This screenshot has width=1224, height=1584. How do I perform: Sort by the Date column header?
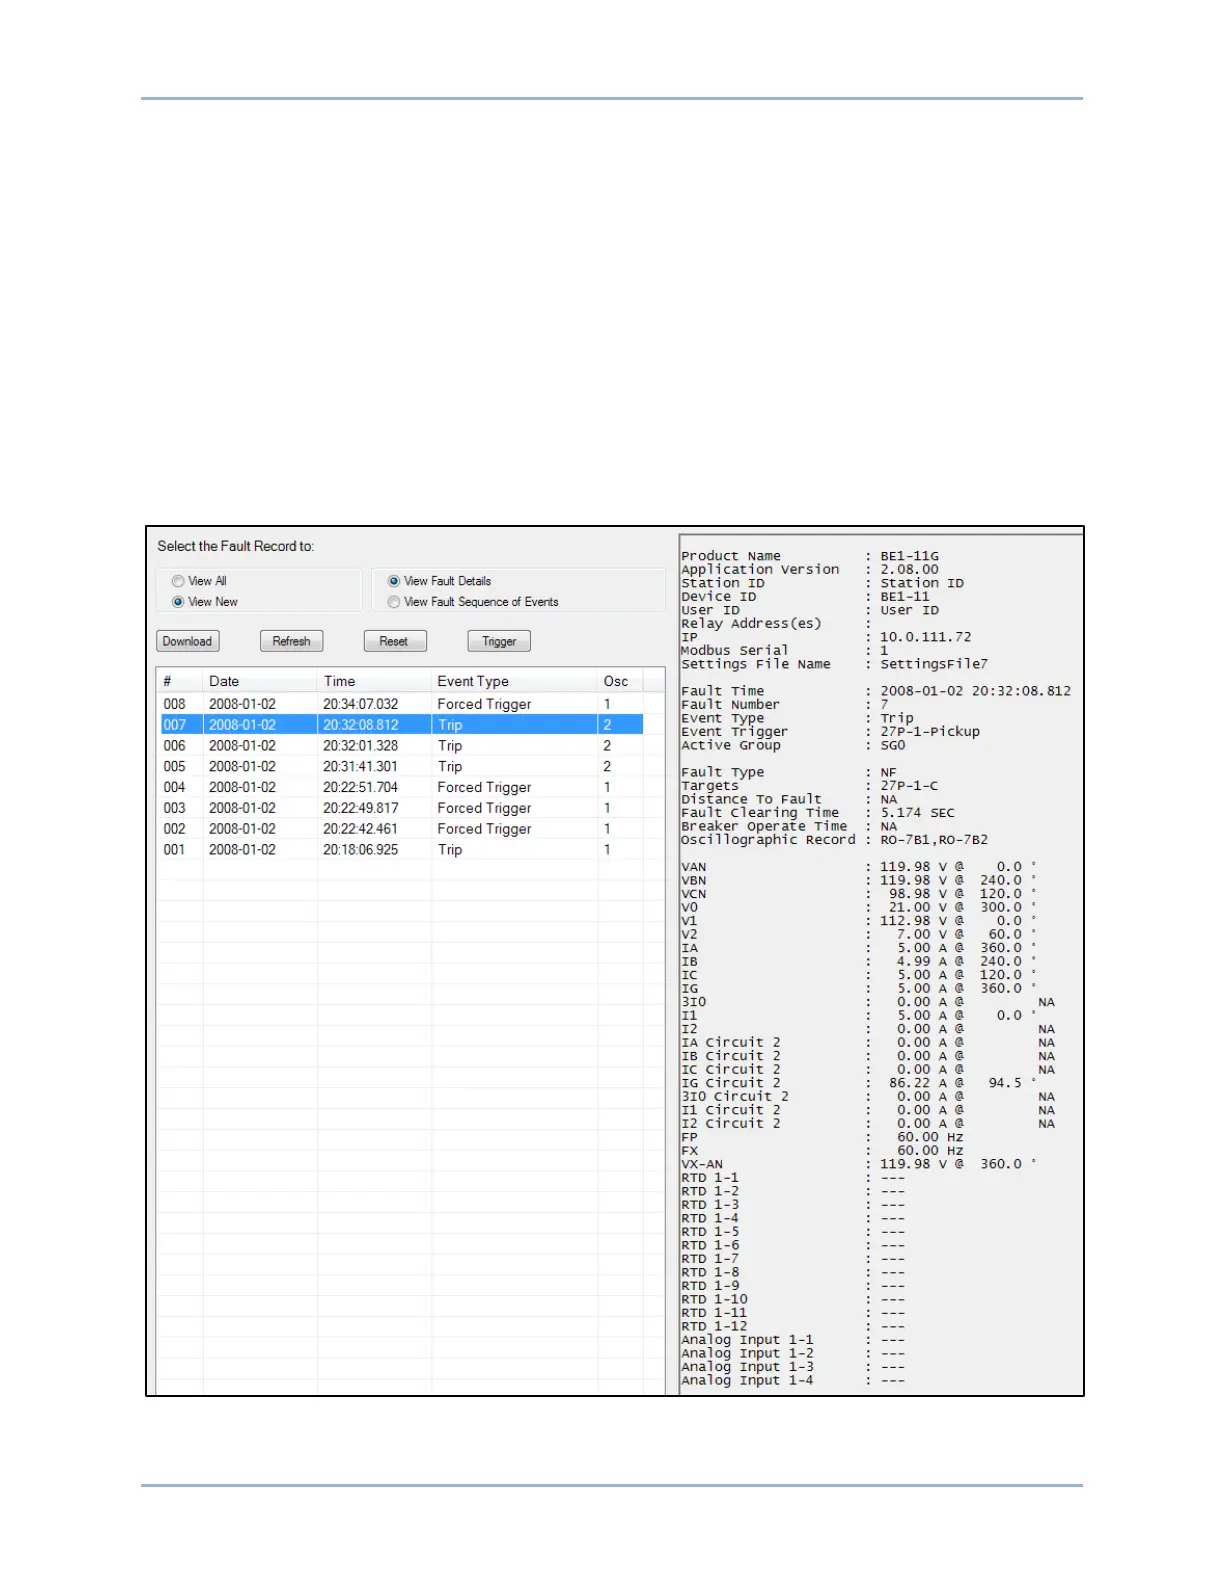pyautogui.click(x=260, y=681)
